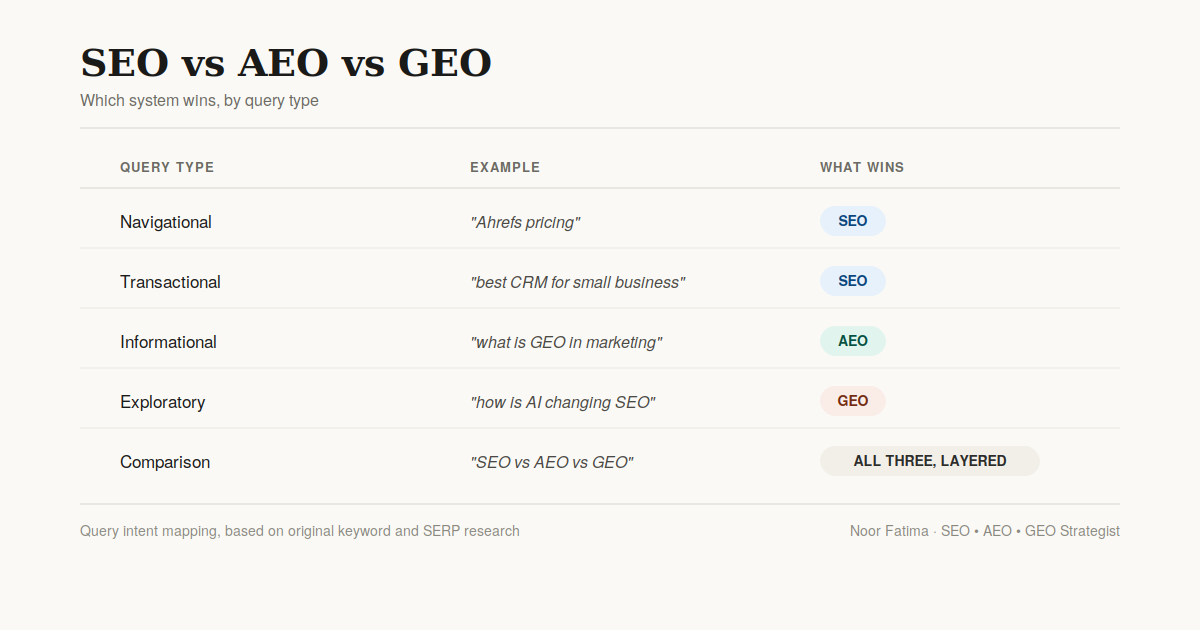Click the SEO vs AEO vs GEO title
Viewport: 1200px width, 630px height.
tap(286, 63)
